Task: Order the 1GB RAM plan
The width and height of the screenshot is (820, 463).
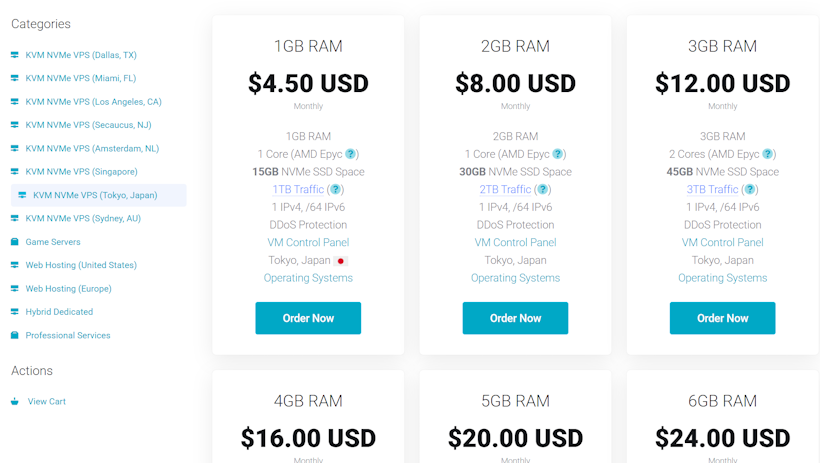Action: point(308,318)
